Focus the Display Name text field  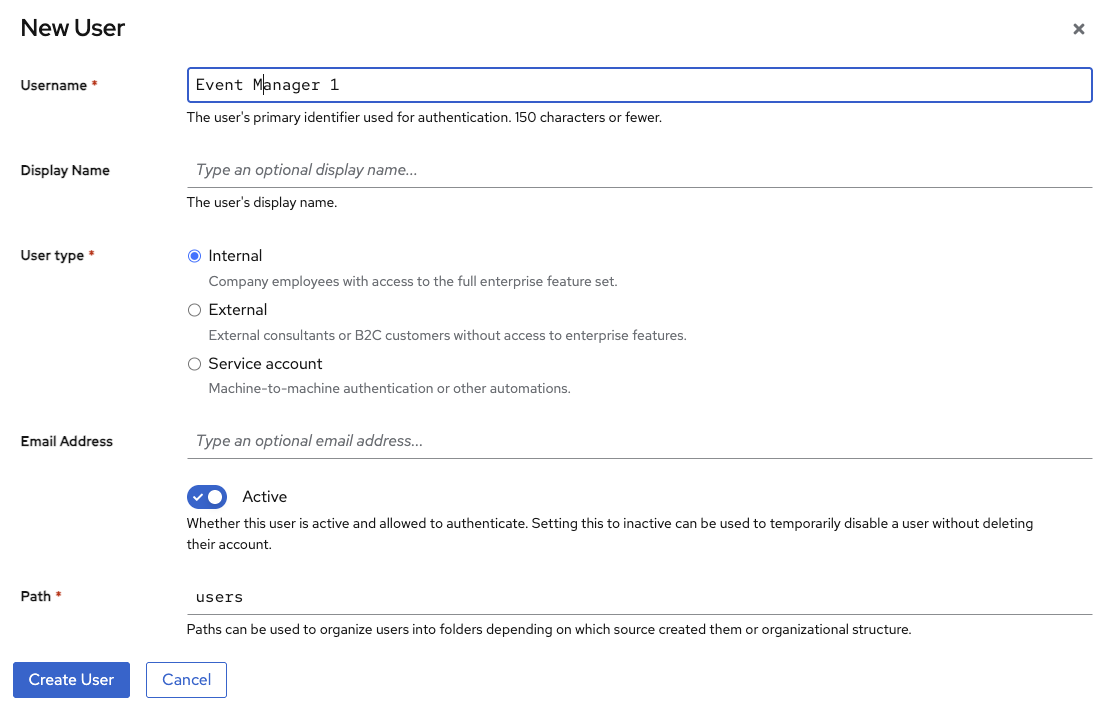pos(638,170)
